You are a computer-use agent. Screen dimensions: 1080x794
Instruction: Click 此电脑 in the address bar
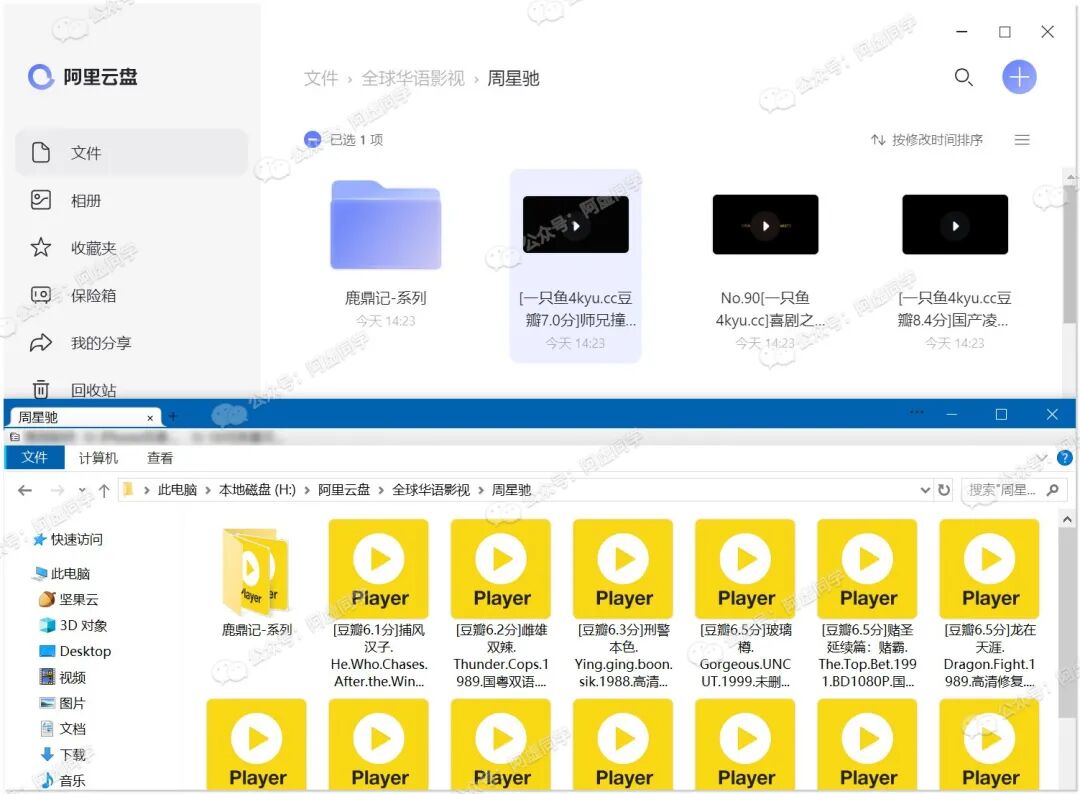(177, 490)
